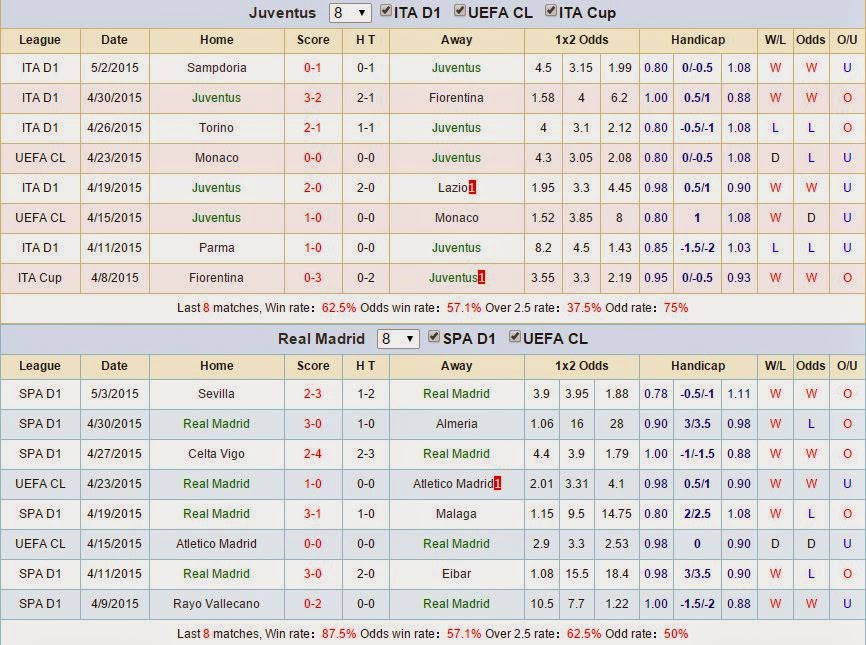Viewport: 866px width, 645px height.
Task: Click Almeria away team
Action: (456, 424)
